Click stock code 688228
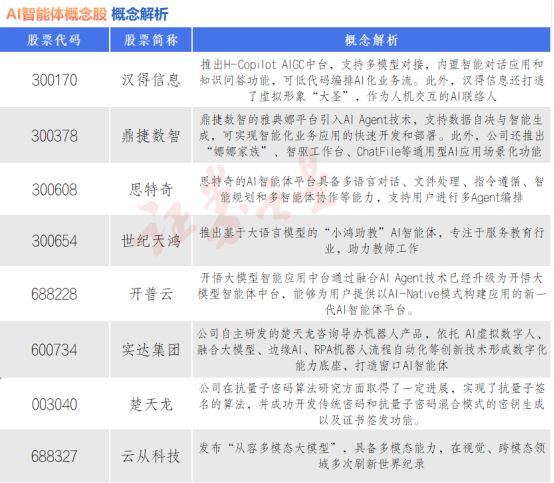The width and height of the screenshot is (554, 483). tap(54, 294)
